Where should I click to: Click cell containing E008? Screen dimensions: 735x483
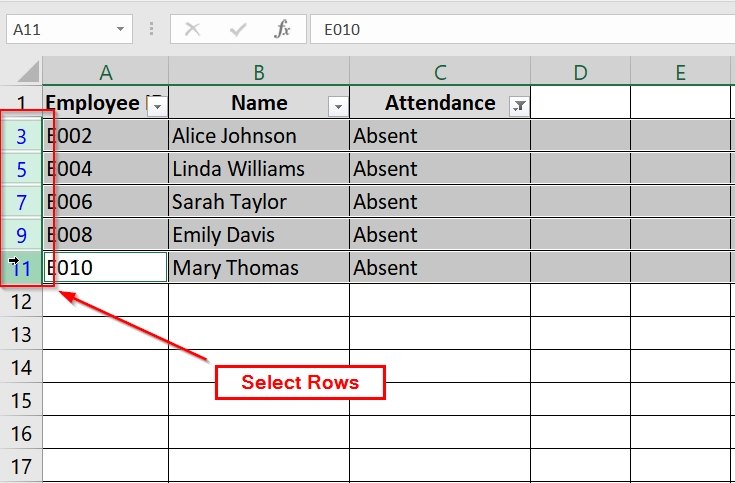105,234
